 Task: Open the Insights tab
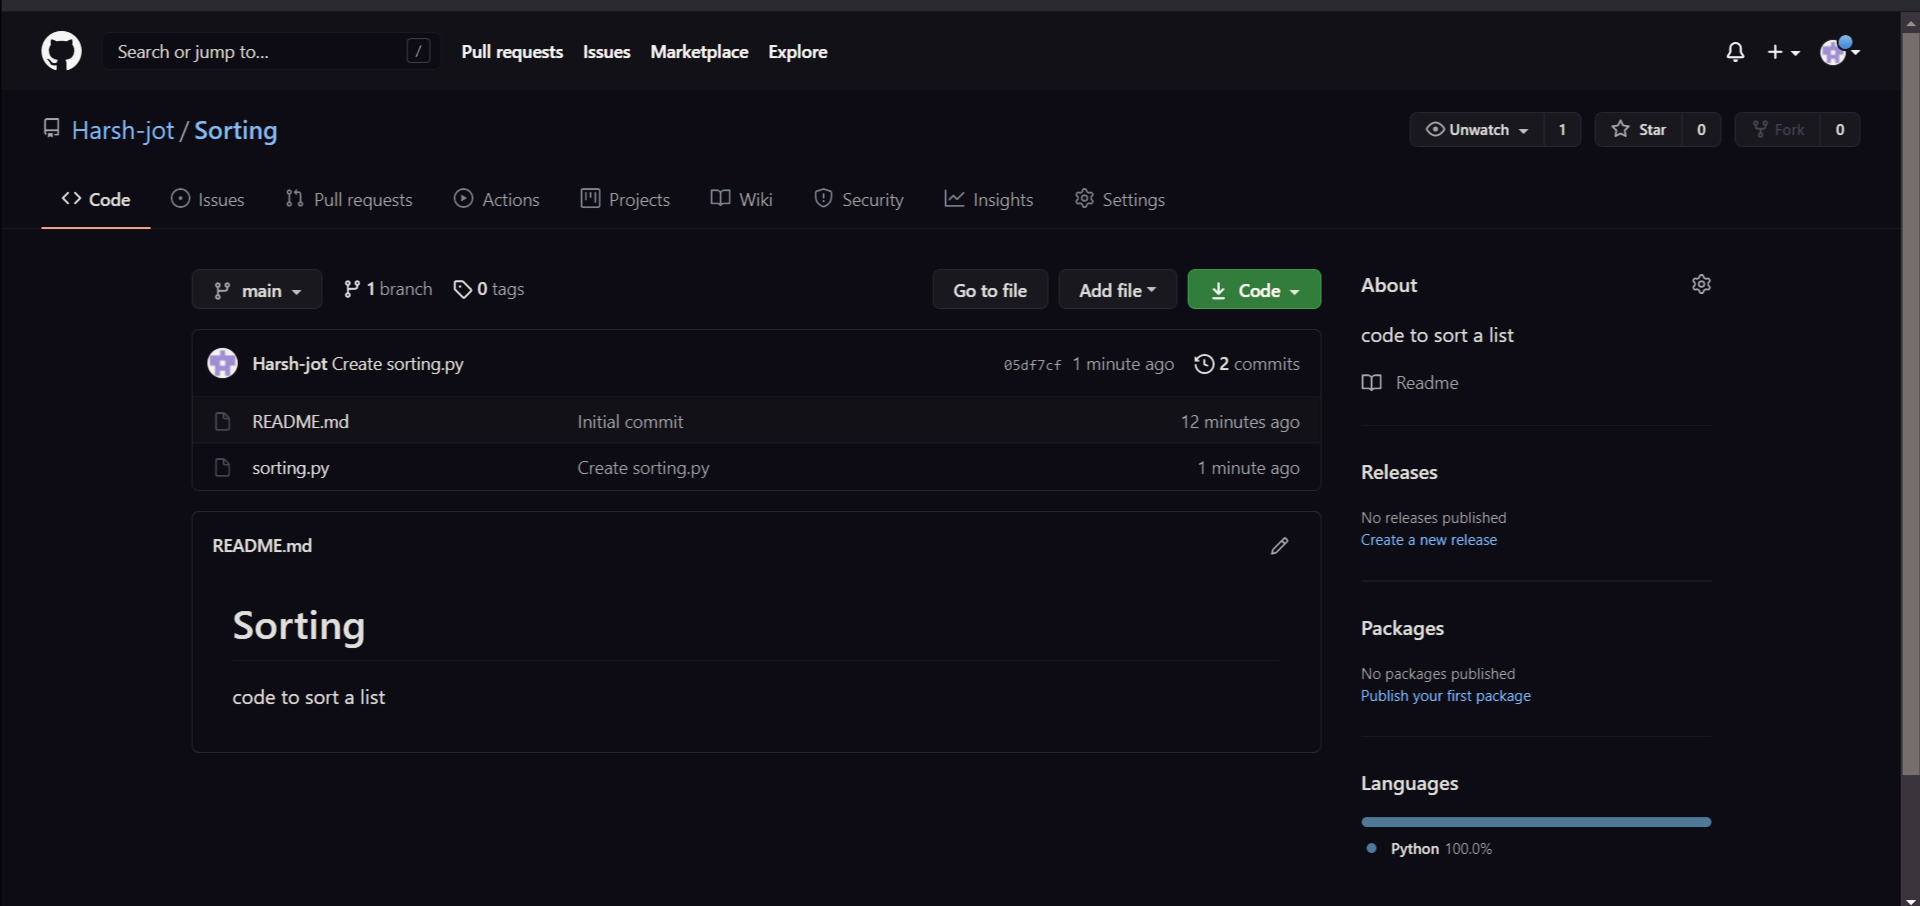coord(989,199)
